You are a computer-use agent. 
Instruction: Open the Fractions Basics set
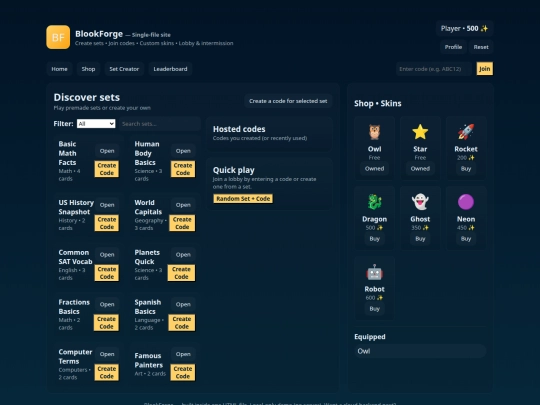coord(107,304)
